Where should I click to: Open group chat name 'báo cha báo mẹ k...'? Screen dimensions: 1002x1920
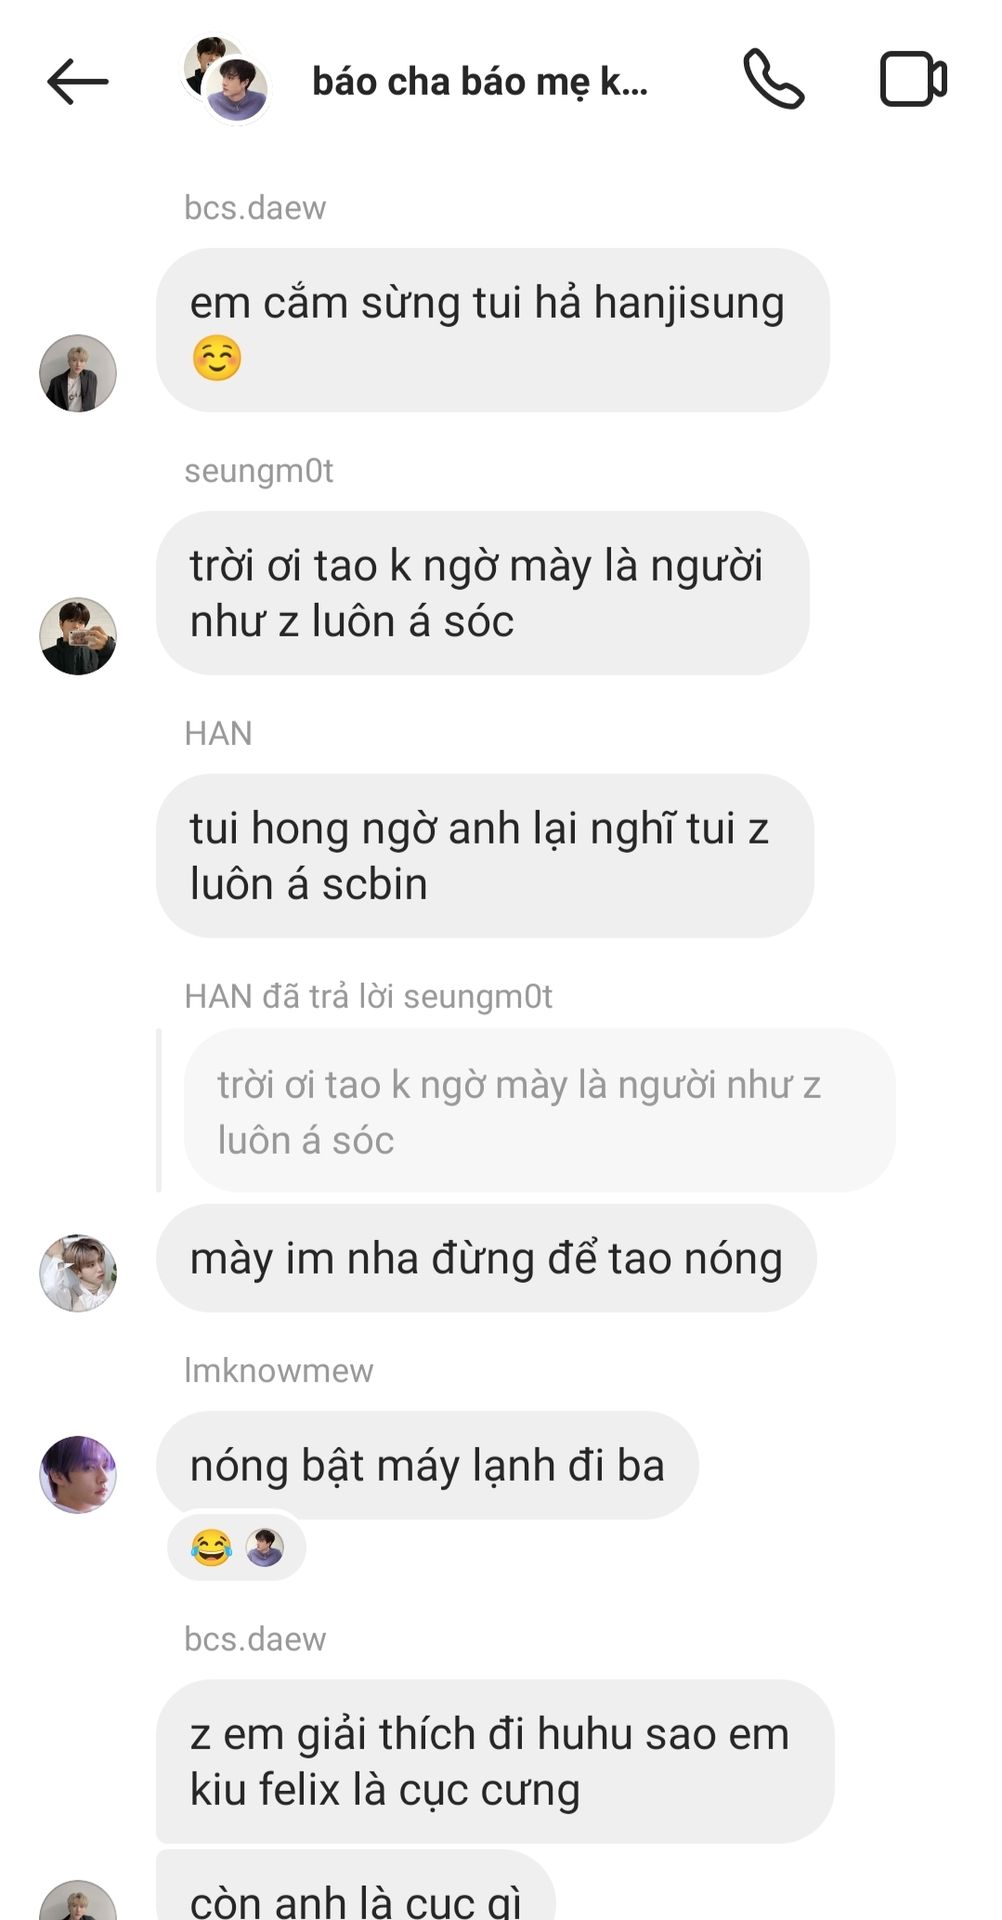[x=480, y=82]
